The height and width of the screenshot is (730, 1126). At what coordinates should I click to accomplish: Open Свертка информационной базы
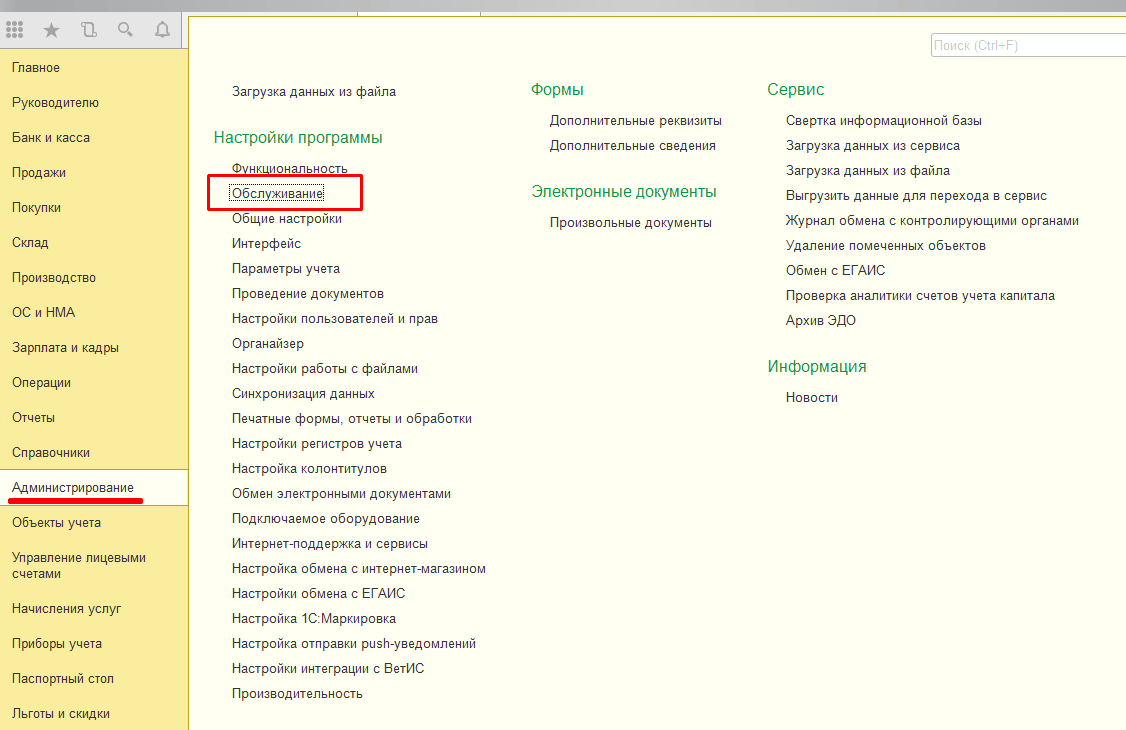click(x=883, y=121)
